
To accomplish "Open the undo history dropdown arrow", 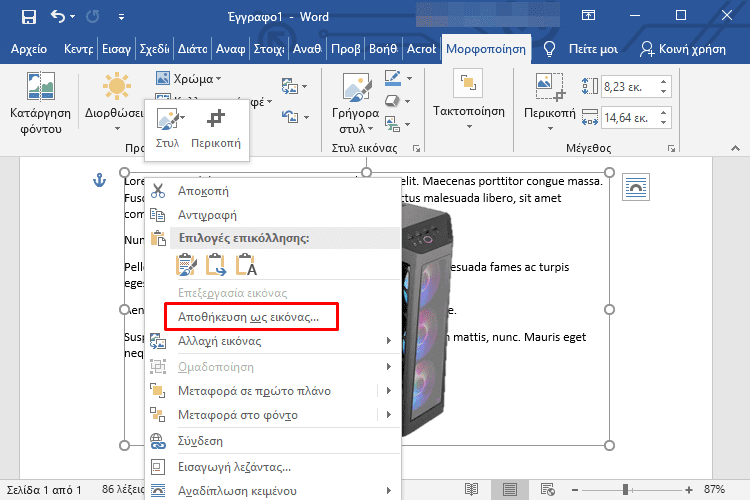I will click(x=73, y=17).
